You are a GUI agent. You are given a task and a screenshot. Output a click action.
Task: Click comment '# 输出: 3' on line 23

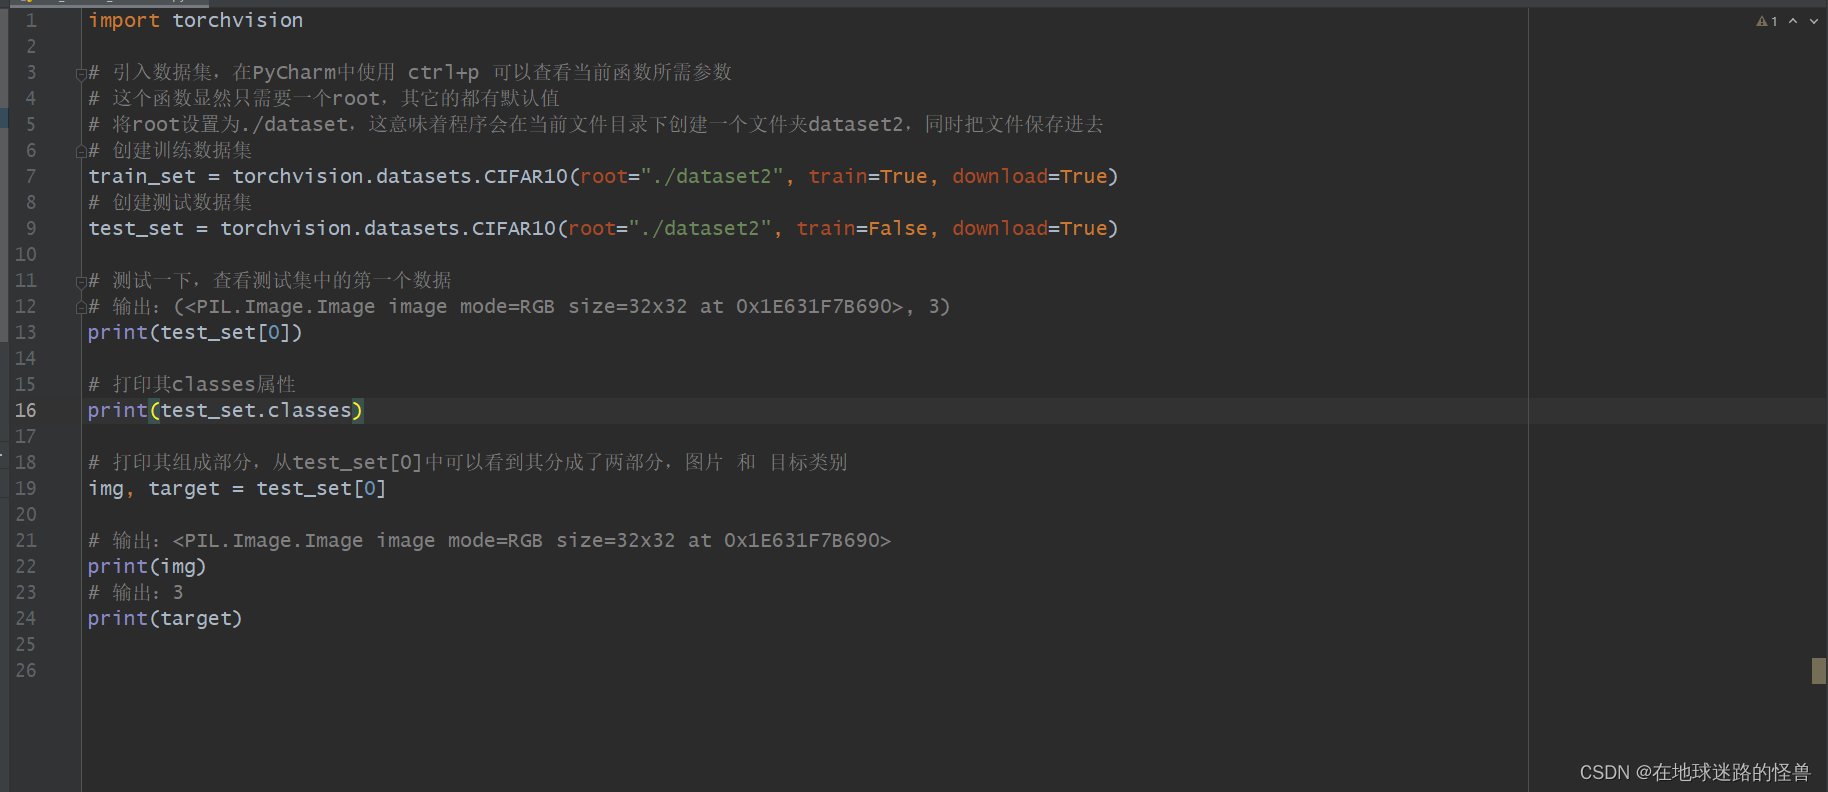point(136,592)
